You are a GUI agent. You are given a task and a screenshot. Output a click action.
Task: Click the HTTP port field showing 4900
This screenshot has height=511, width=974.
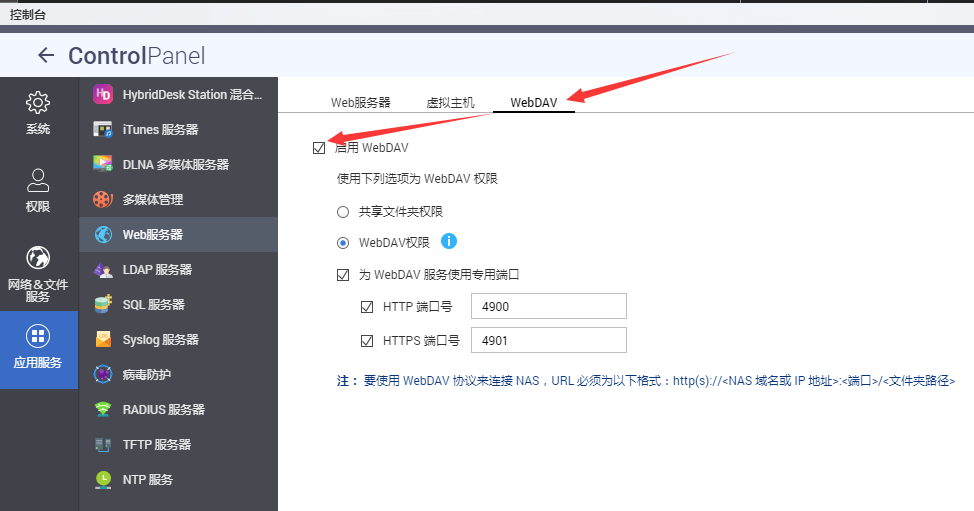coord(548,306)
